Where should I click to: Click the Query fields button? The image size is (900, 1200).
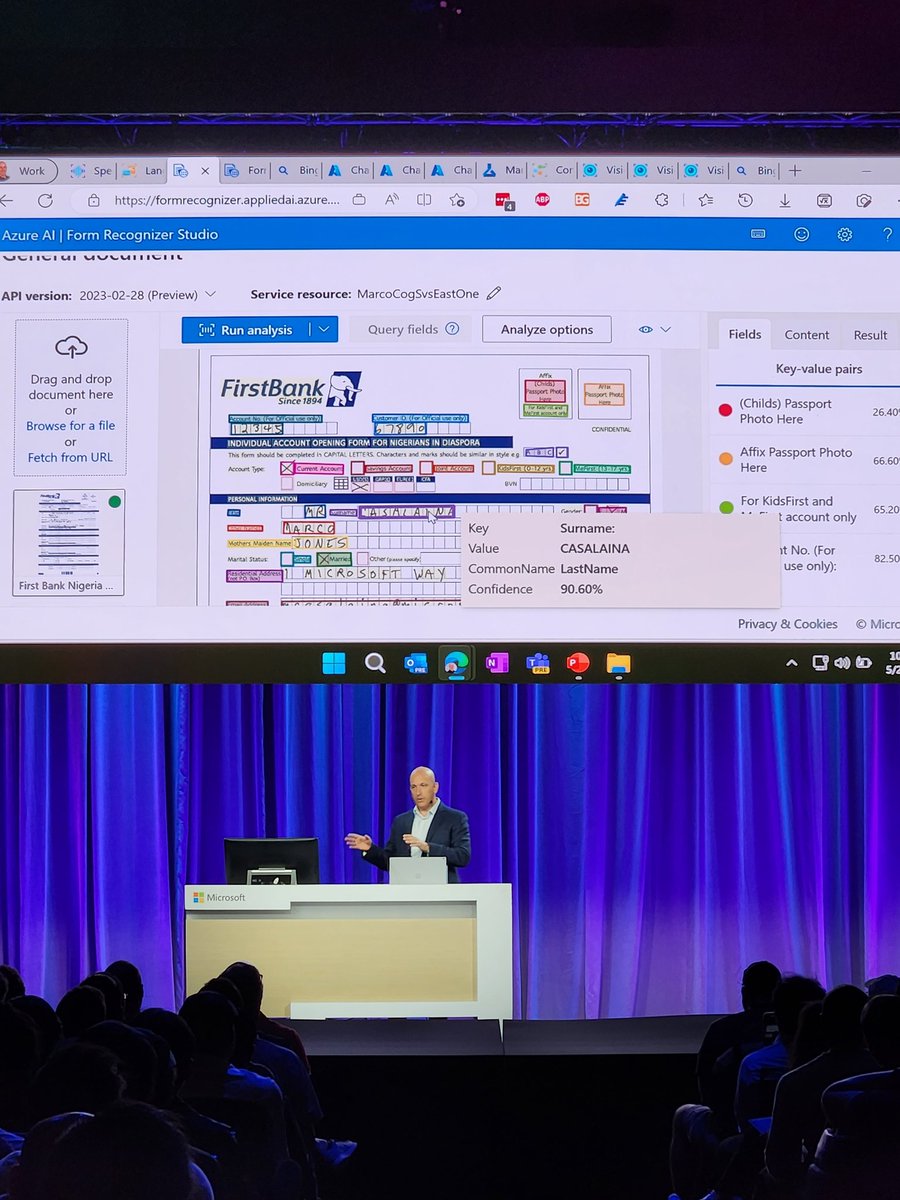point(413,329)
